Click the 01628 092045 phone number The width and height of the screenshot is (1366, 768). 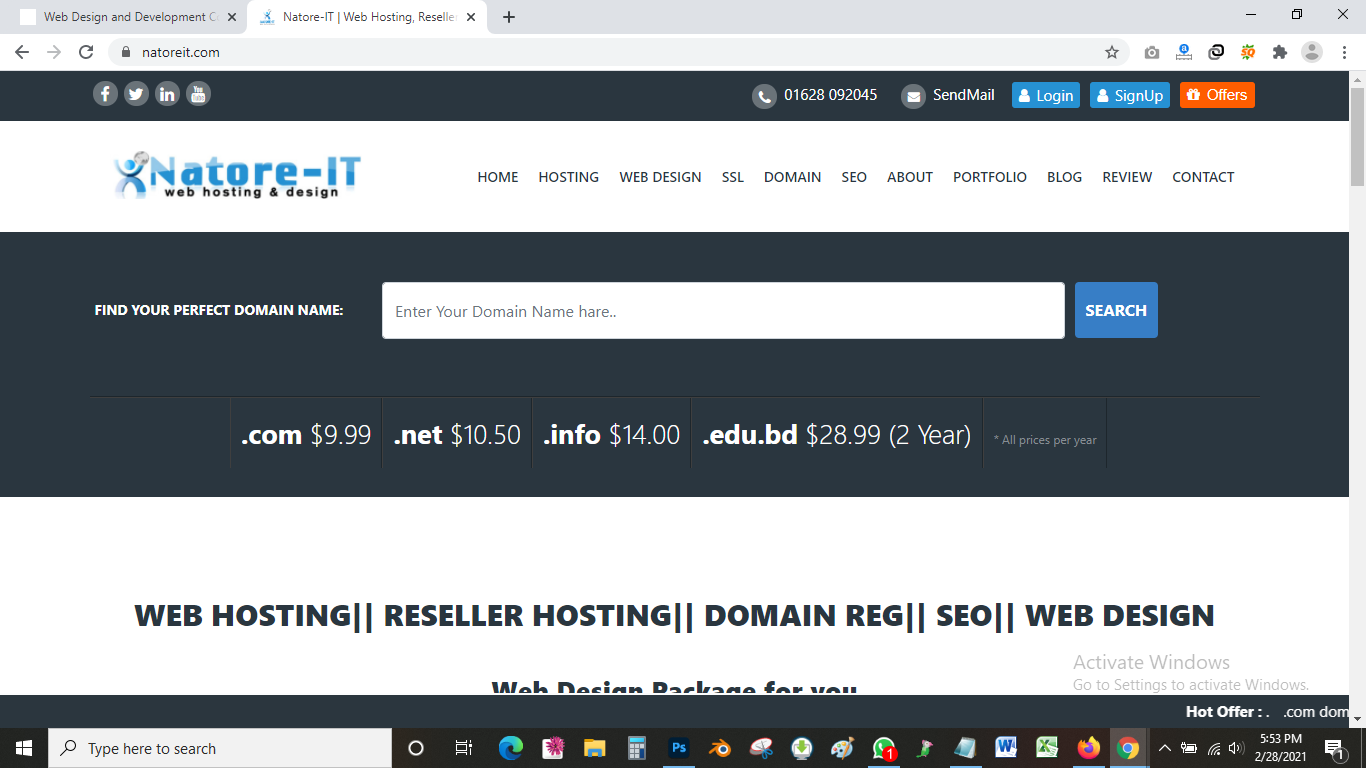[x=831, y=95]
